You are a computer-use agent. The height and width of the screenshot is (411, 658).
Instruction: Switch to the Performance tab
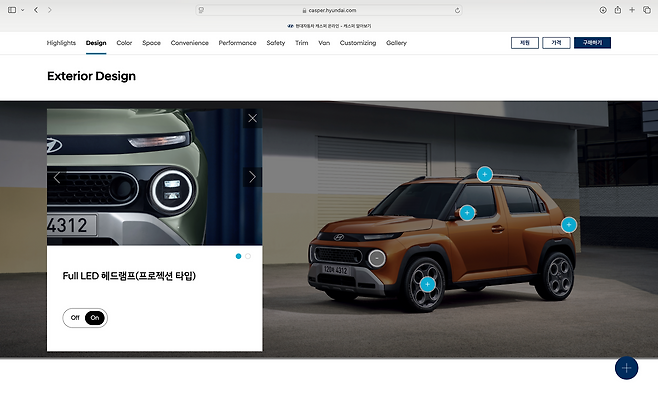coord(237,43)
